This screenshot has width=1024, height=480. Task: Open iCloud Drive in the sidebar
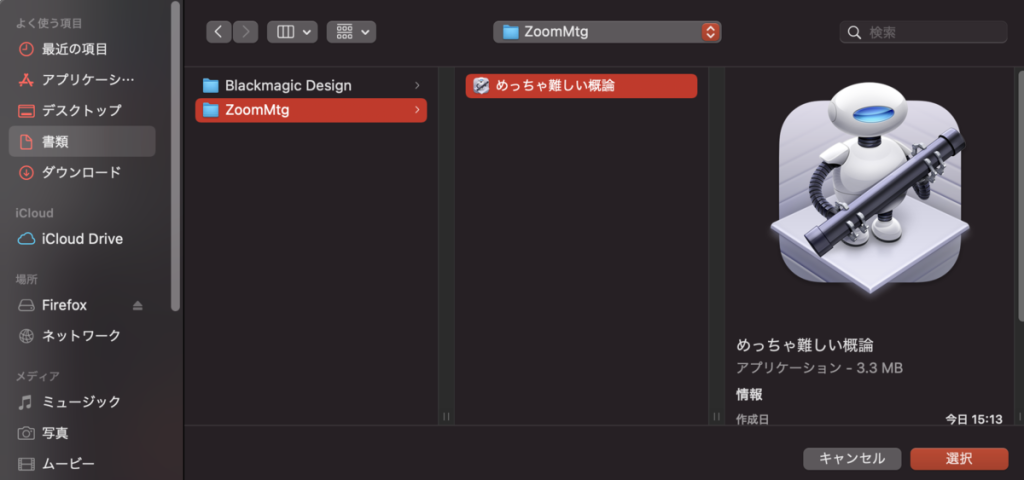82,239
